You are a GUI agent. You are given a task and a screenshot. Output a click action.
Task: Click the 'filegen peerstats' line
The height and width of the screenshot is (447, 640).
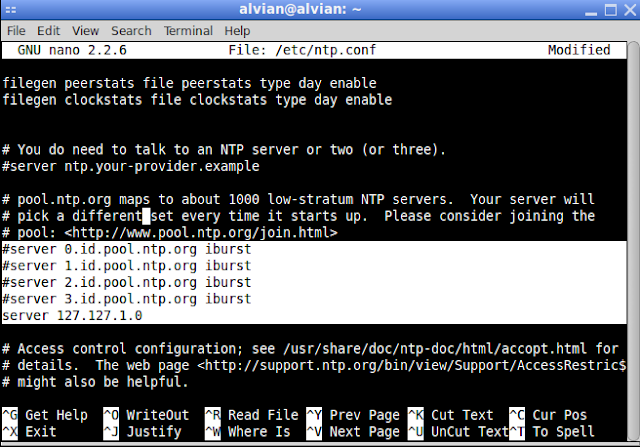(x=189, y=83)
